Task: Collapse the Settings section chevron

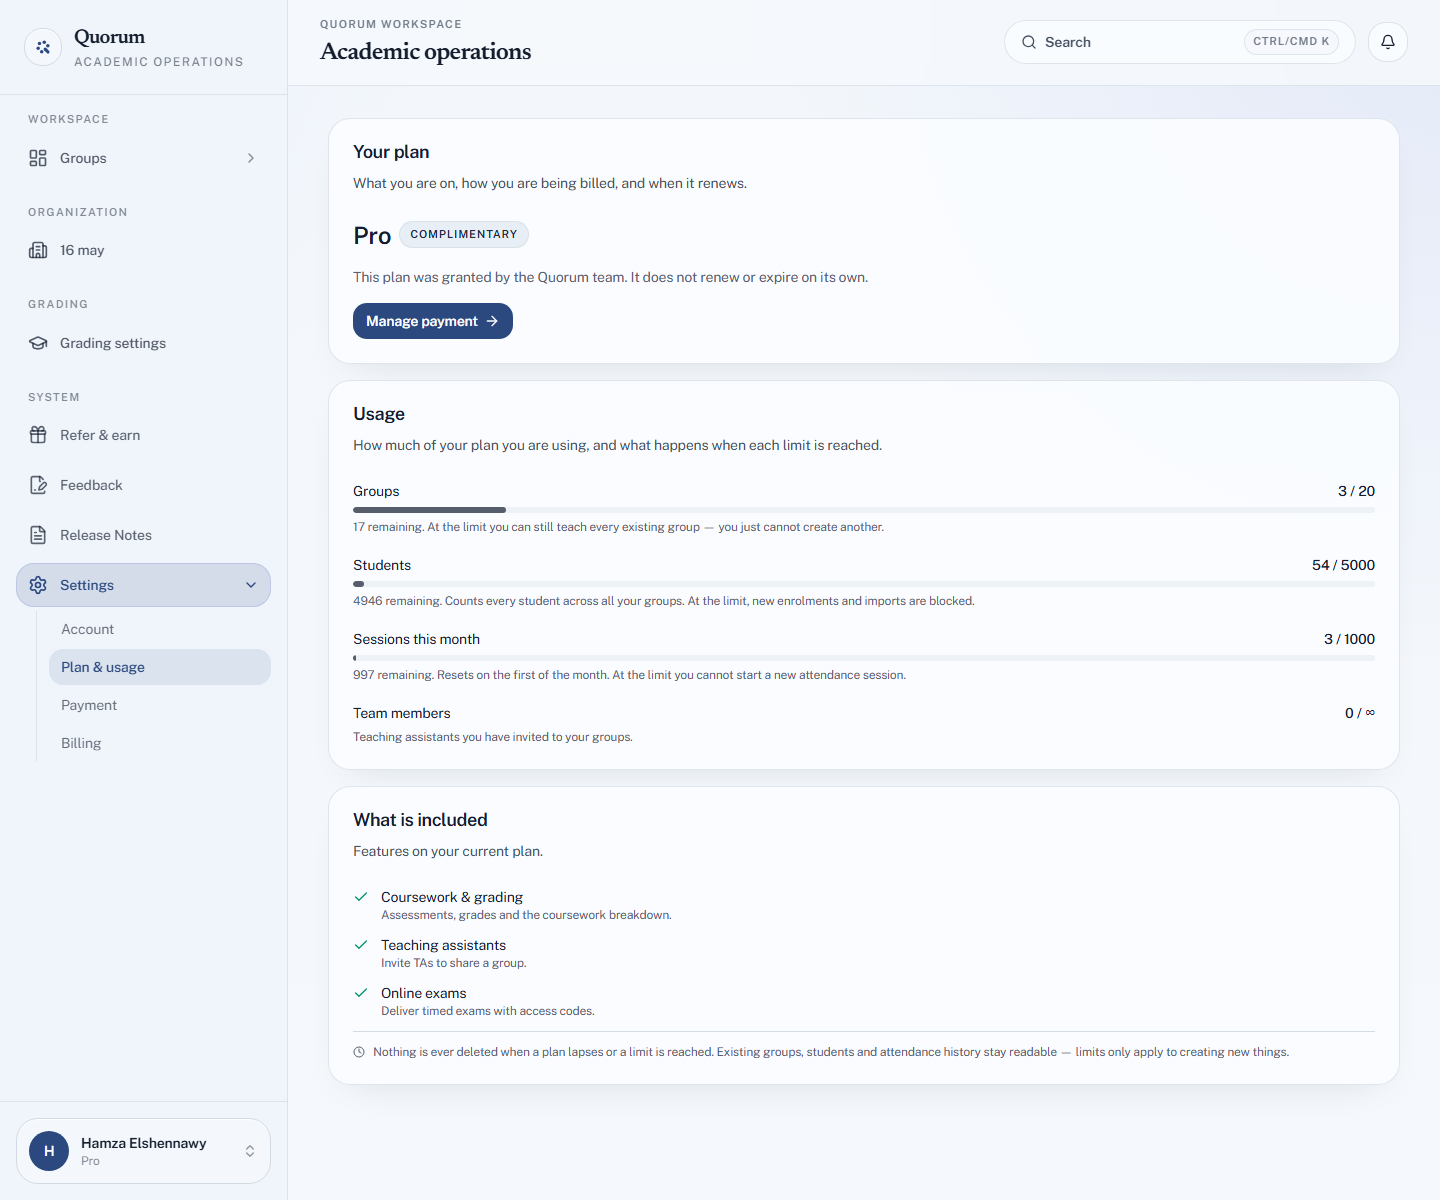Action: pyautogui.click(x=251, y=585)
